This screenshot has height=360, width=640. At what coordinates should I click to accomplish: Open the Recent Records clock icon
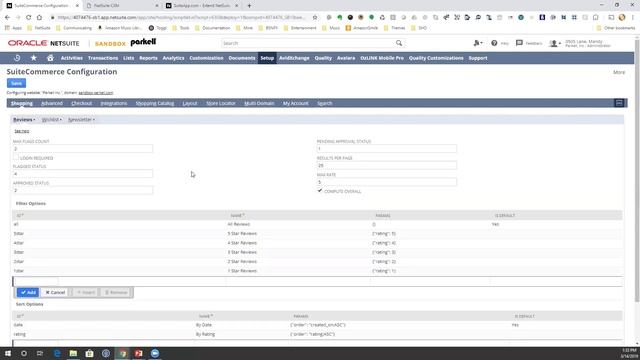click(x=17, y=58)
